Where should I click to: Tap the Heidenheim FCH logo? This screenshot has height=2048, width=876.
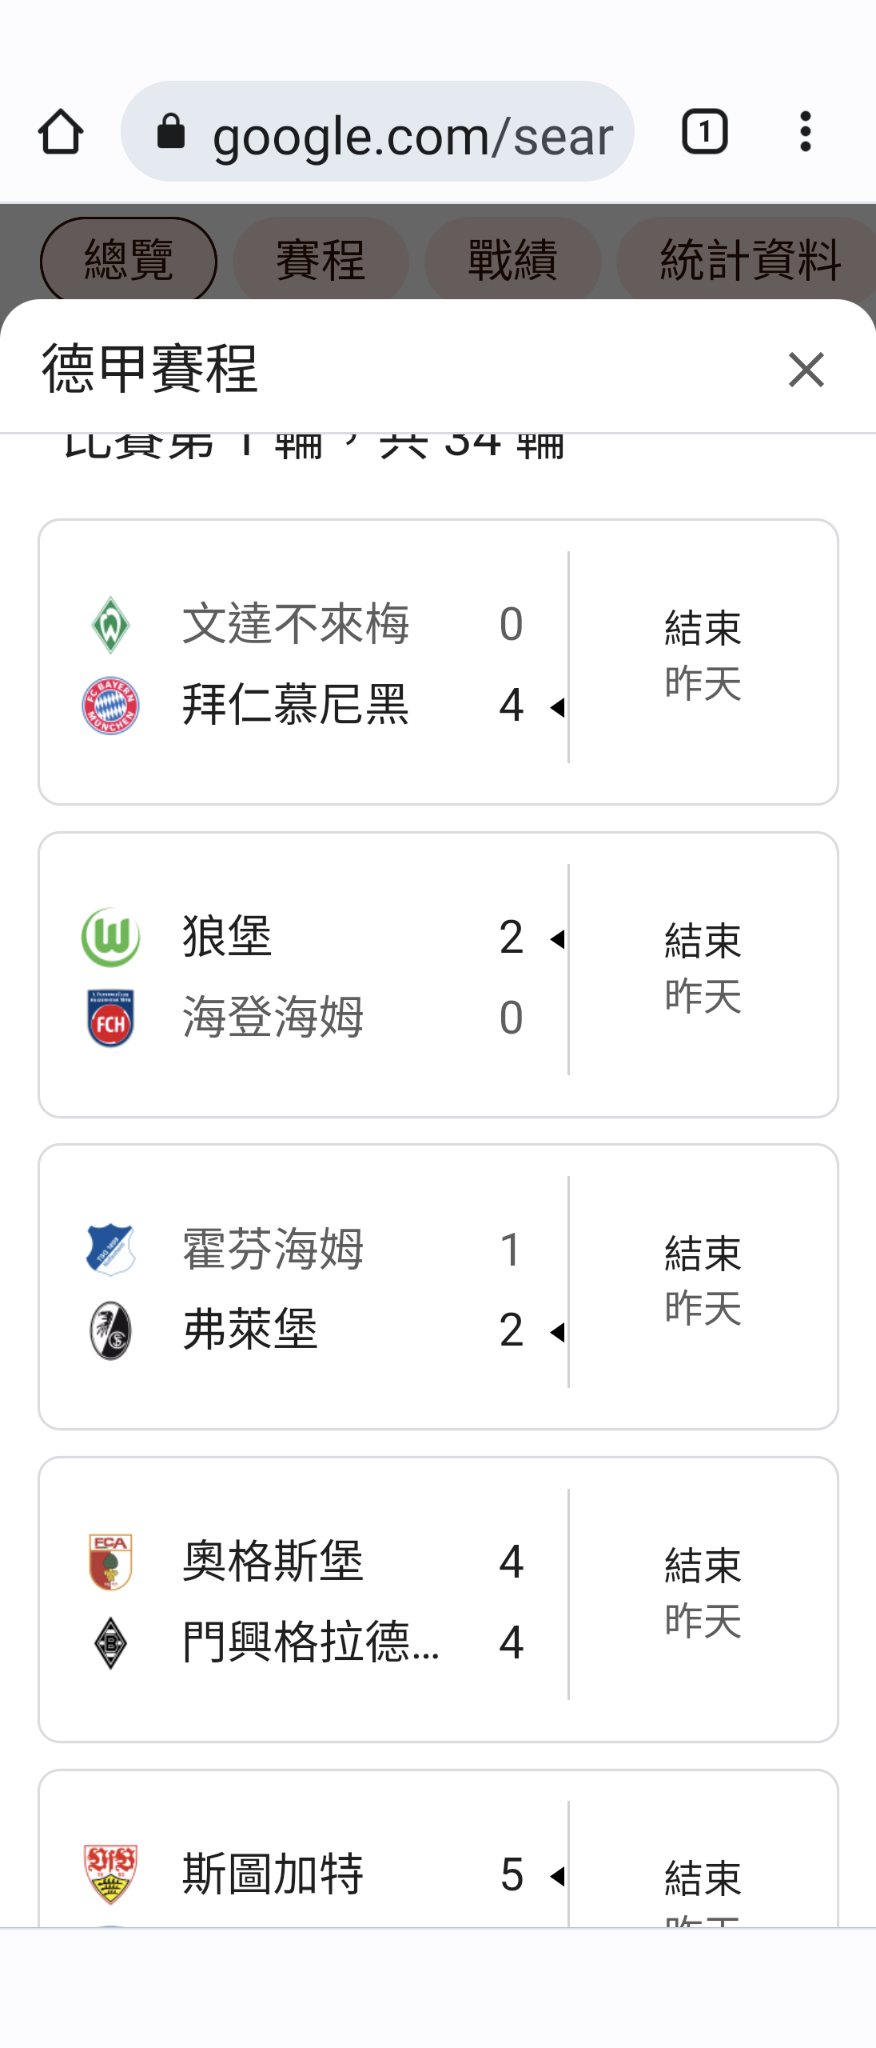(x=110, y=1018)
